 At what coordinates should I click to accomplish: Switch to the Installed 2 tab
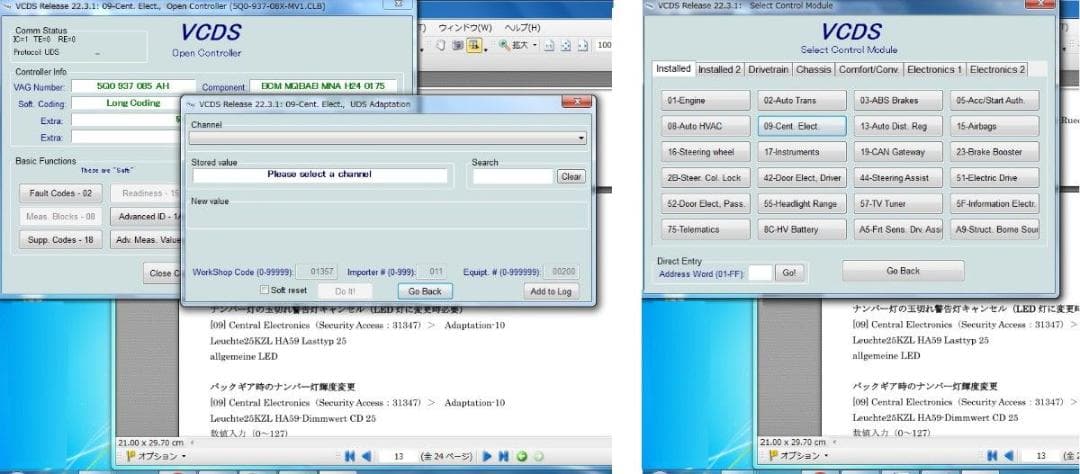point(719,70)
